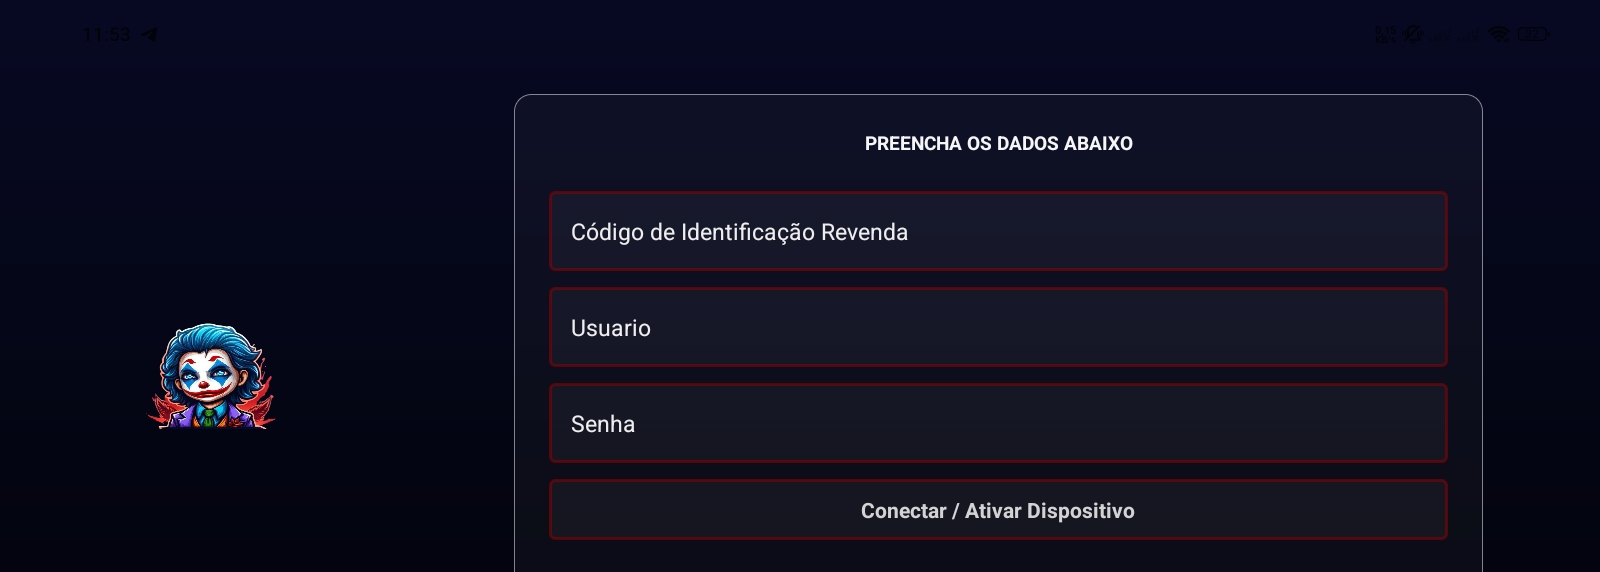This screenshot has height=572, width=1600.
Task: Tap the muted bell status icon
Action: click(x=1413, y=35)
